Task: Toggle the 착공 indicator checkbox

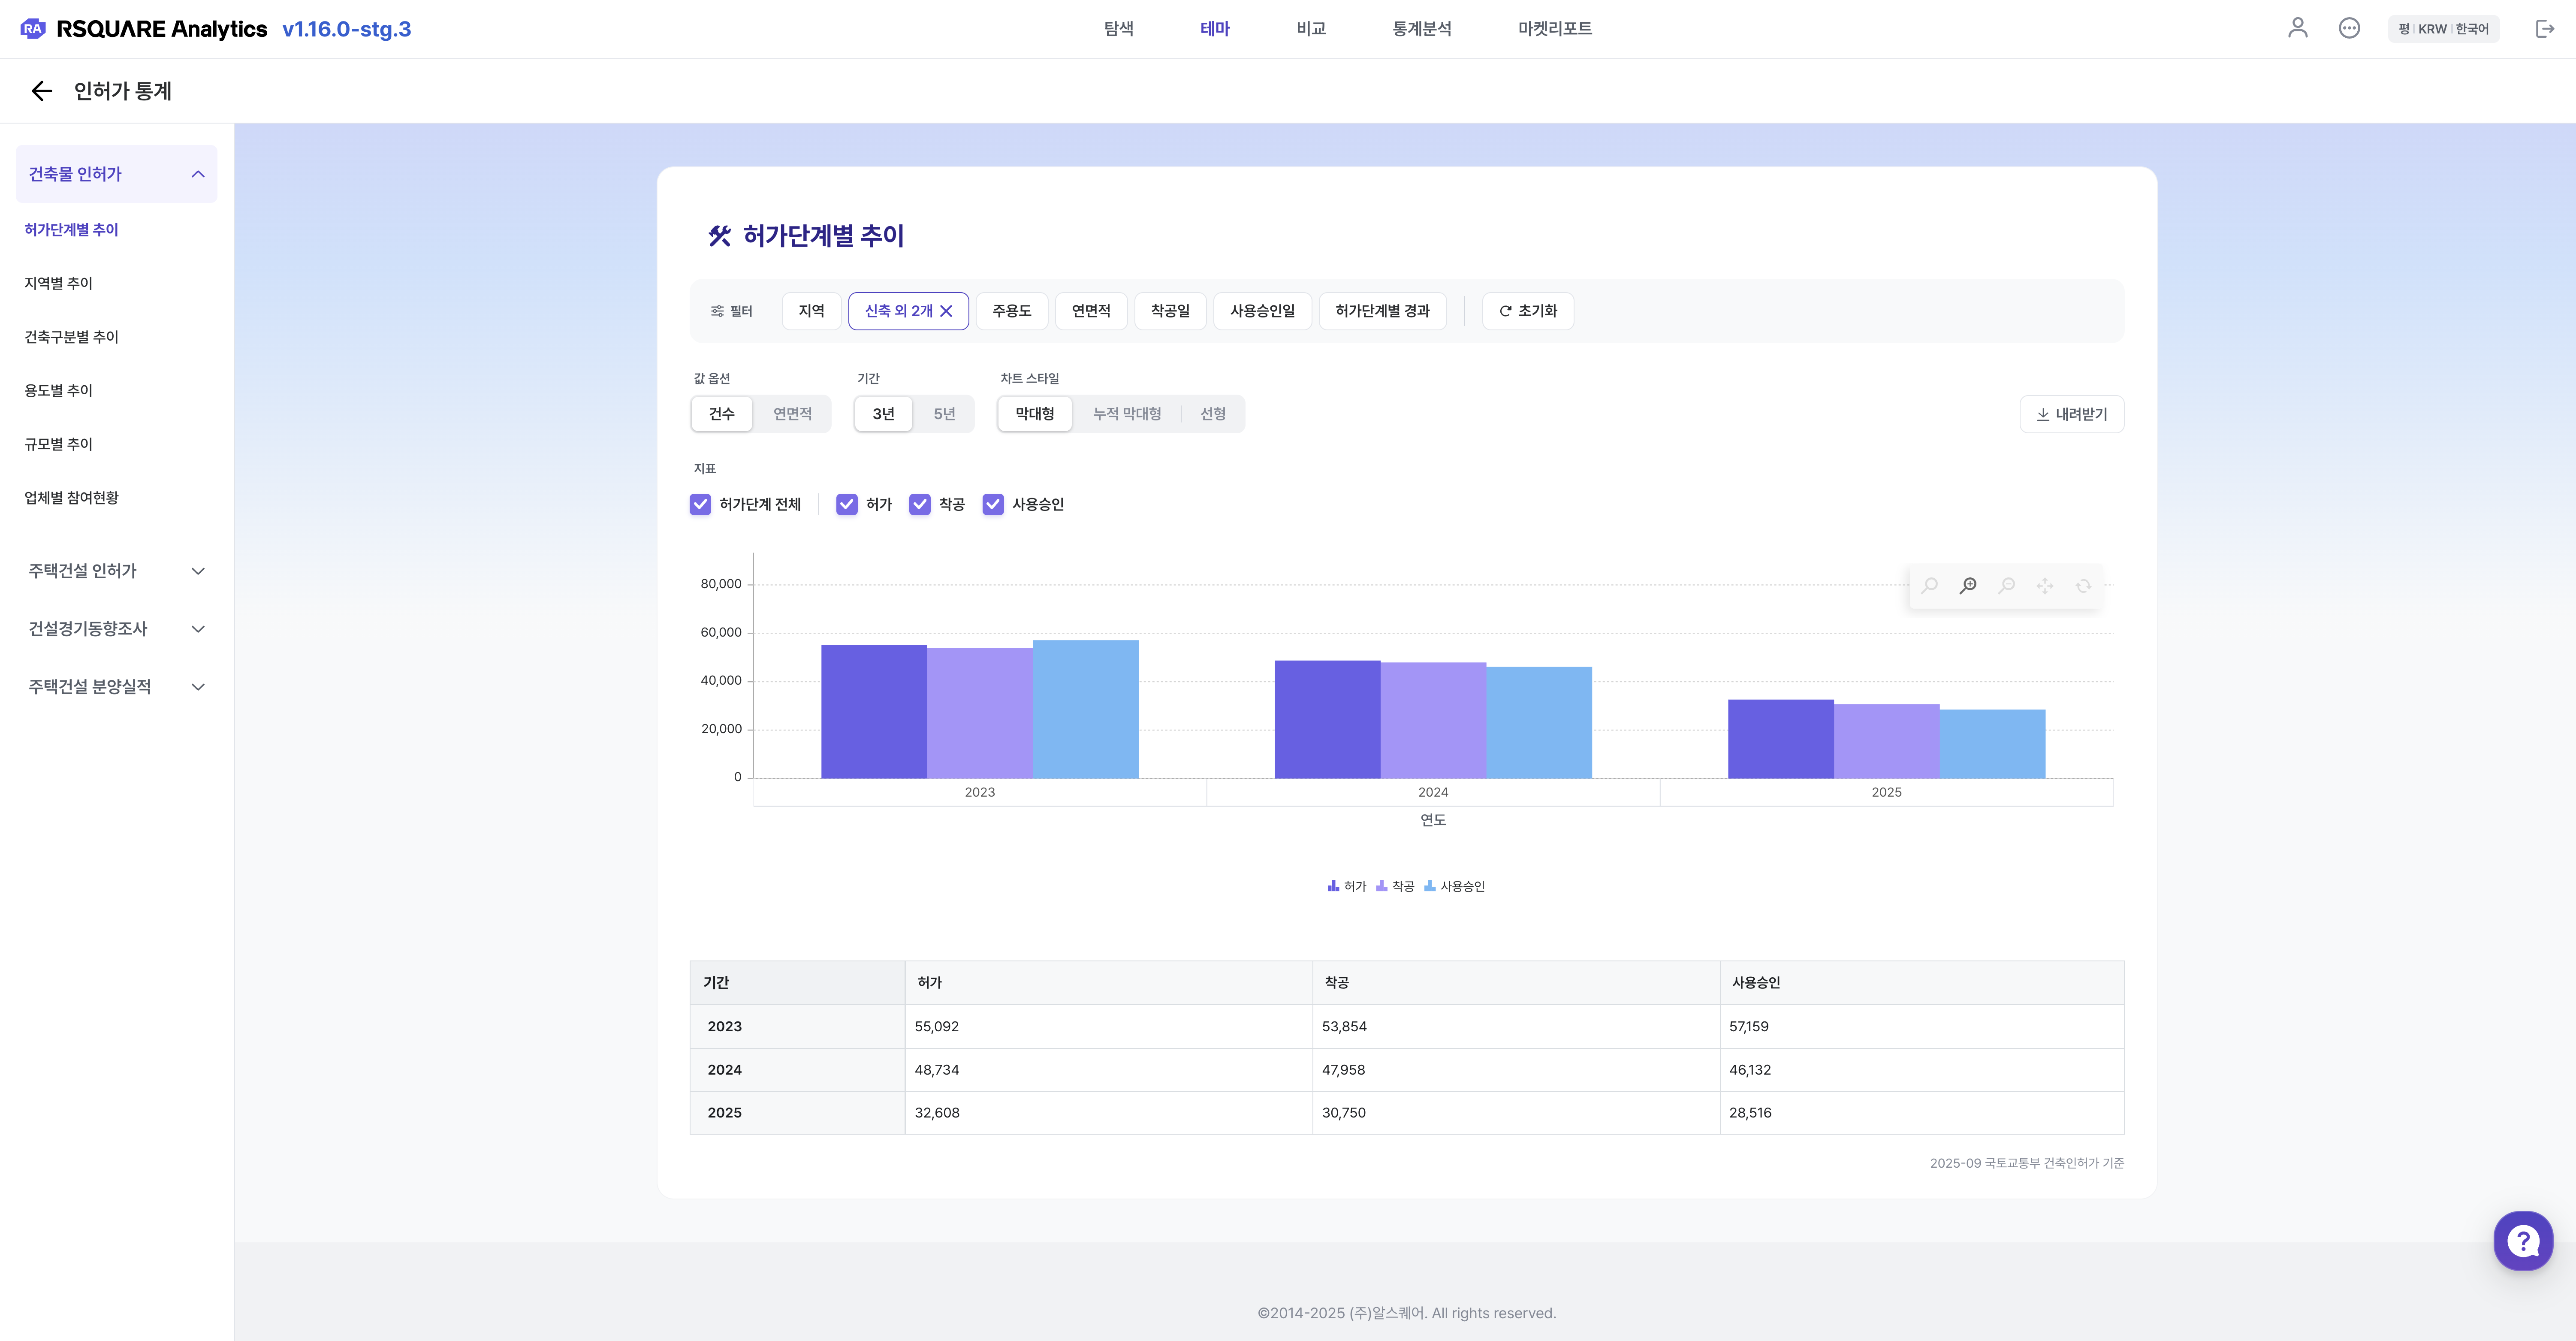Action: click(x=919, y=504)
